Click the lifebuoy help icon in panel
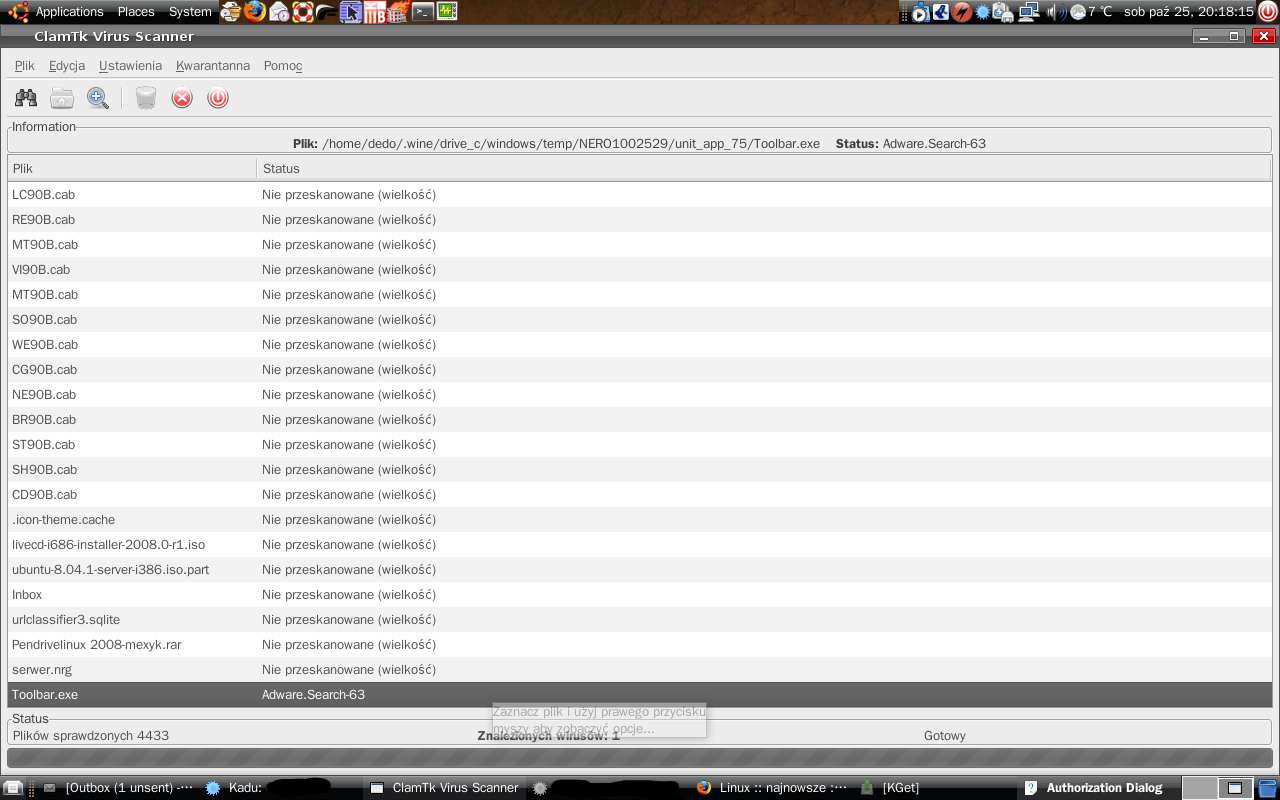The width and height of the screenshot is (1280, 800). [302, 12]
